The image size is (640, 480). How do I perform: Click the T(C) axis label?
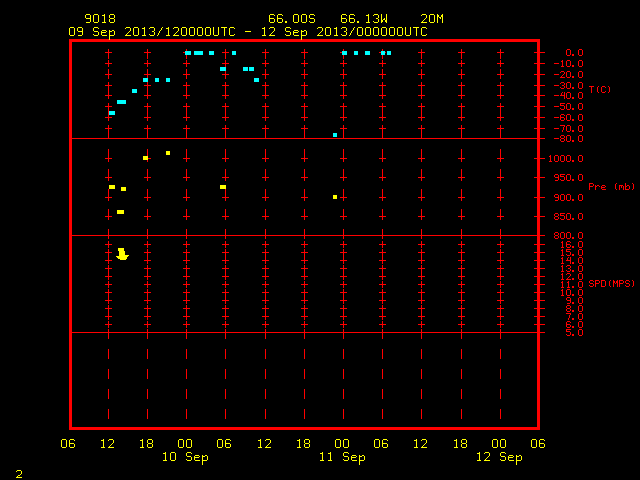click(600, 89)
